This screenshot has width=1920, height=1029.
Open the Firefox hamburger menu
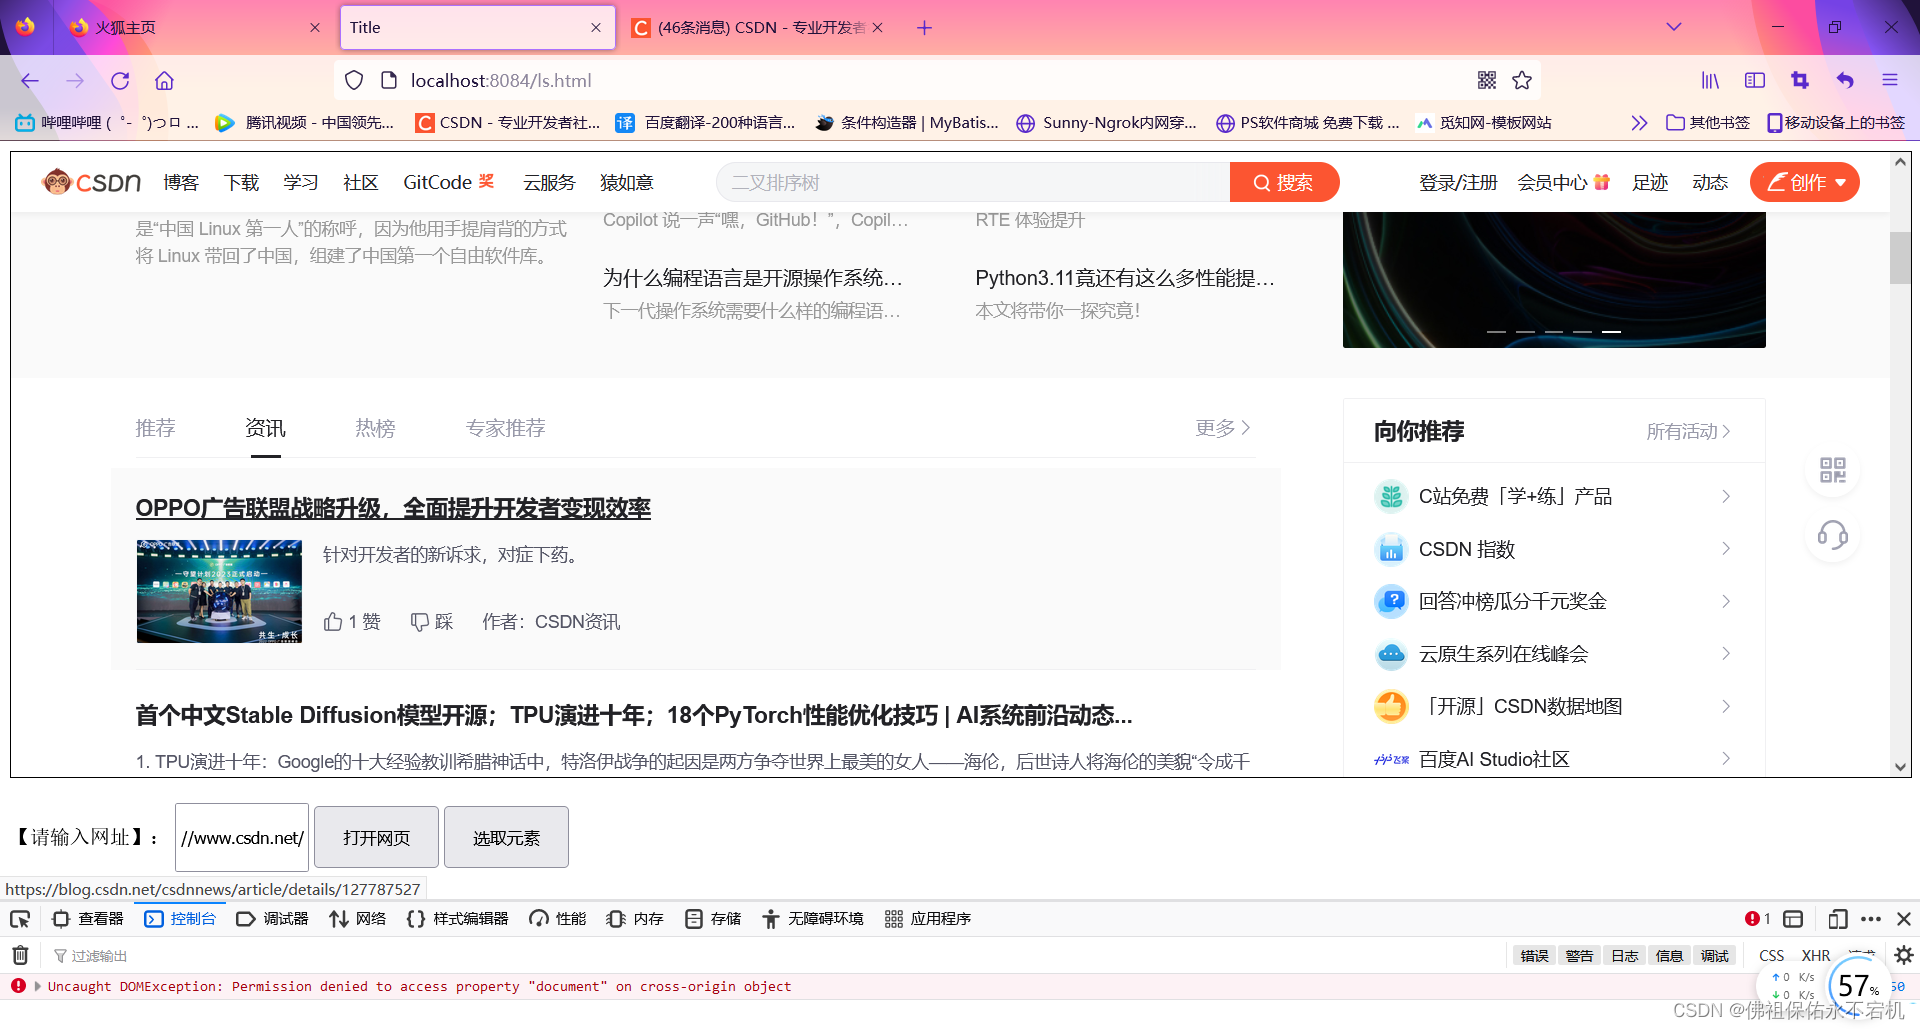tap(1889, 80)
